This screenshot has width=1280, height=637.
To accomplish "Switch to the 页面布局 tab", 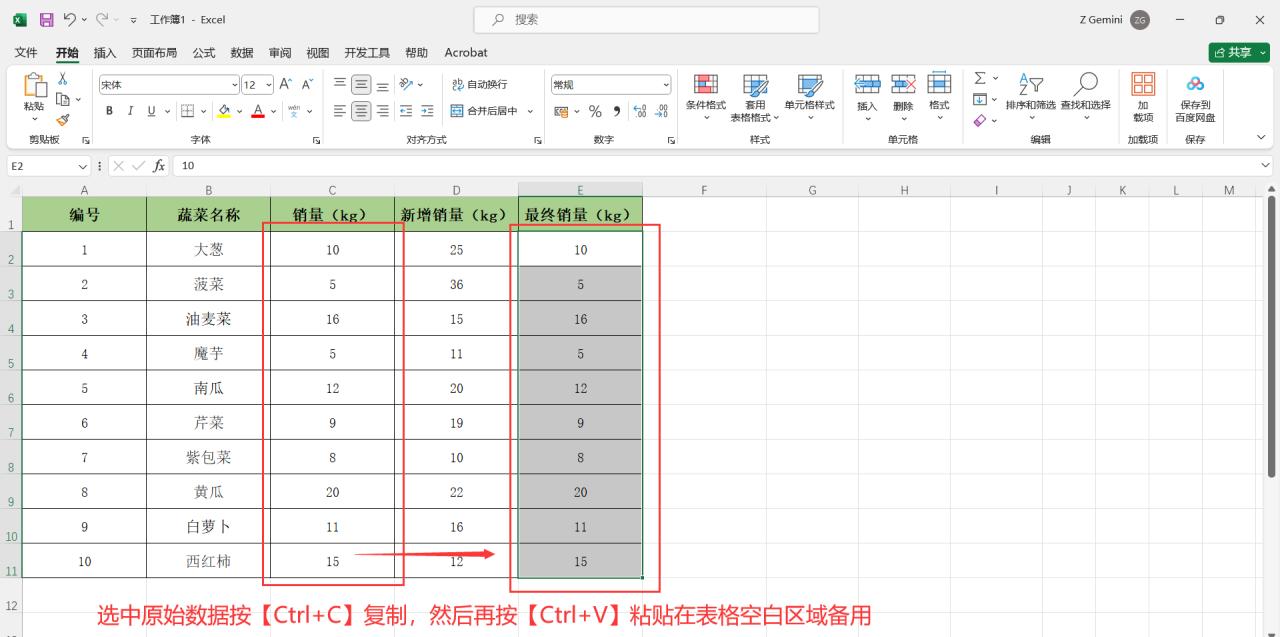I will click(154, 52).
